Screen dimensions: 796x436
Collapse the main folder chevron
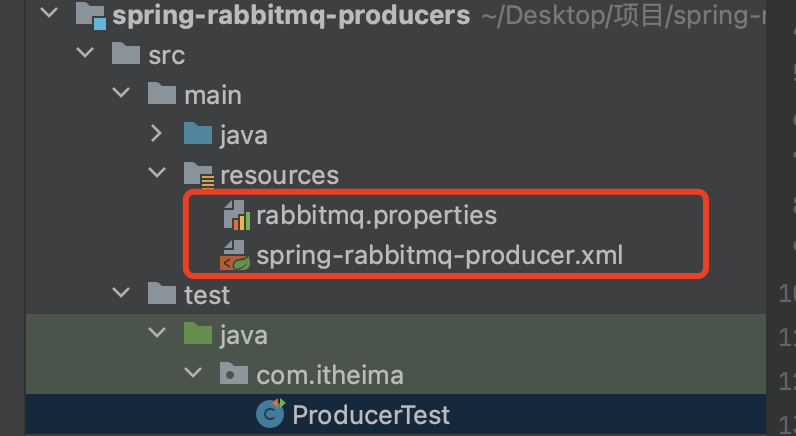point(122,95)
